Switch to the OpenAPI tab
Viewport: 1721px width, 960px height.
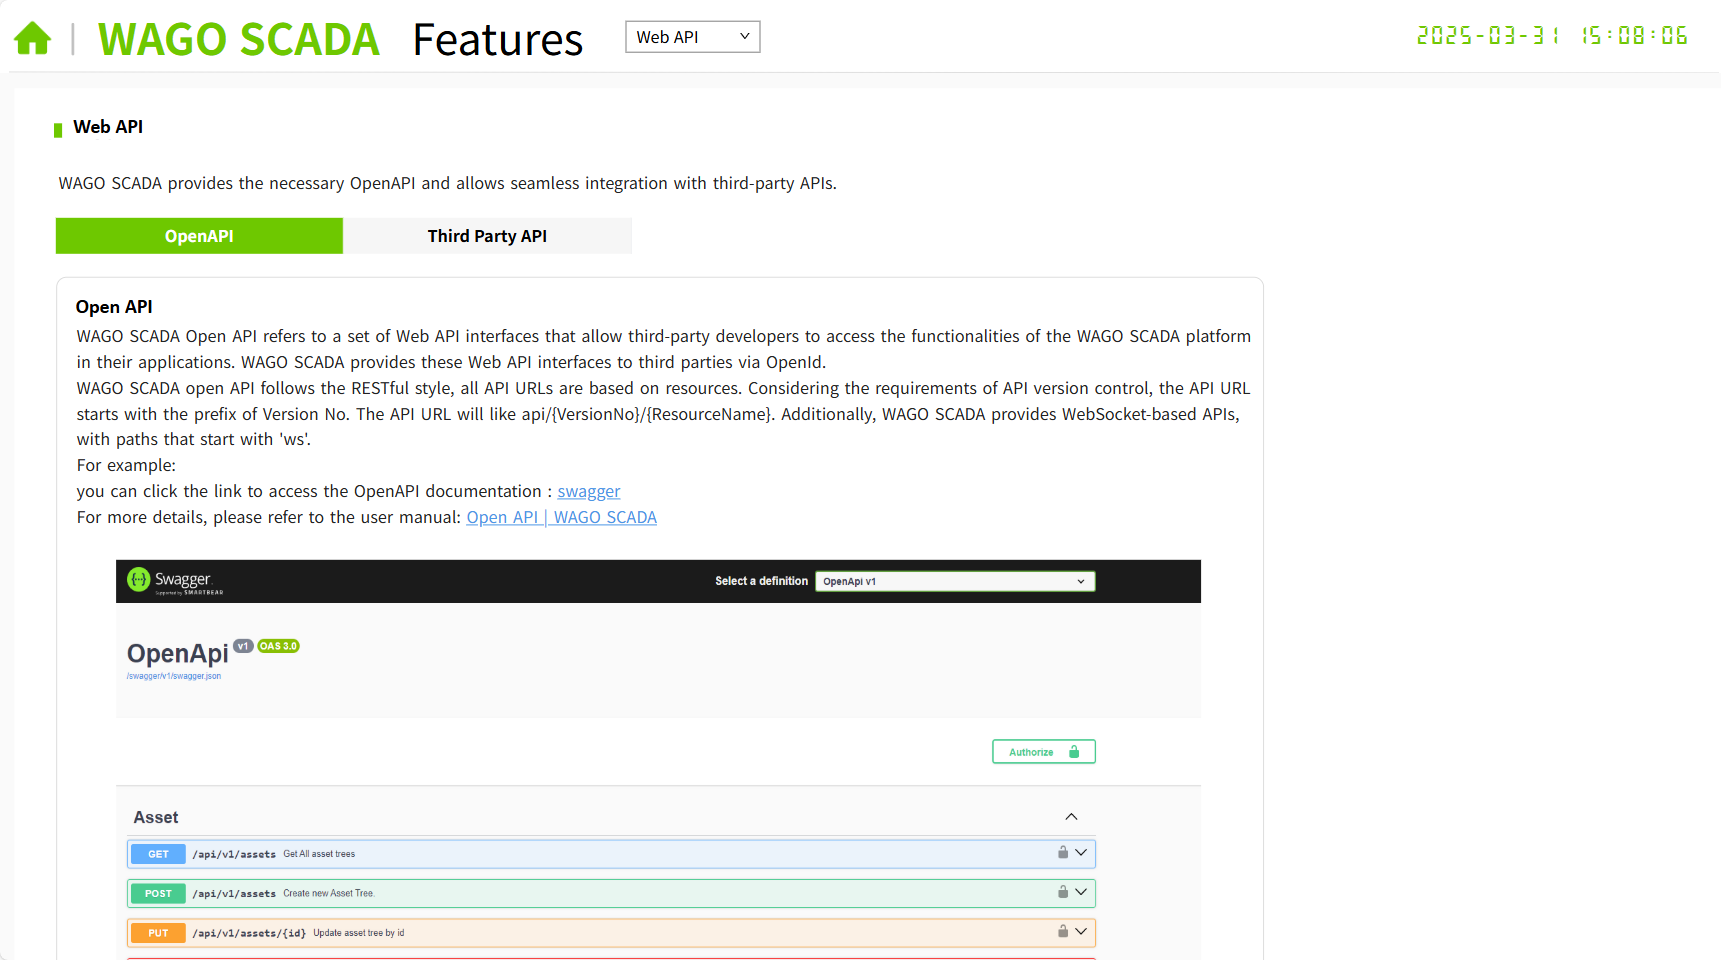199,236
